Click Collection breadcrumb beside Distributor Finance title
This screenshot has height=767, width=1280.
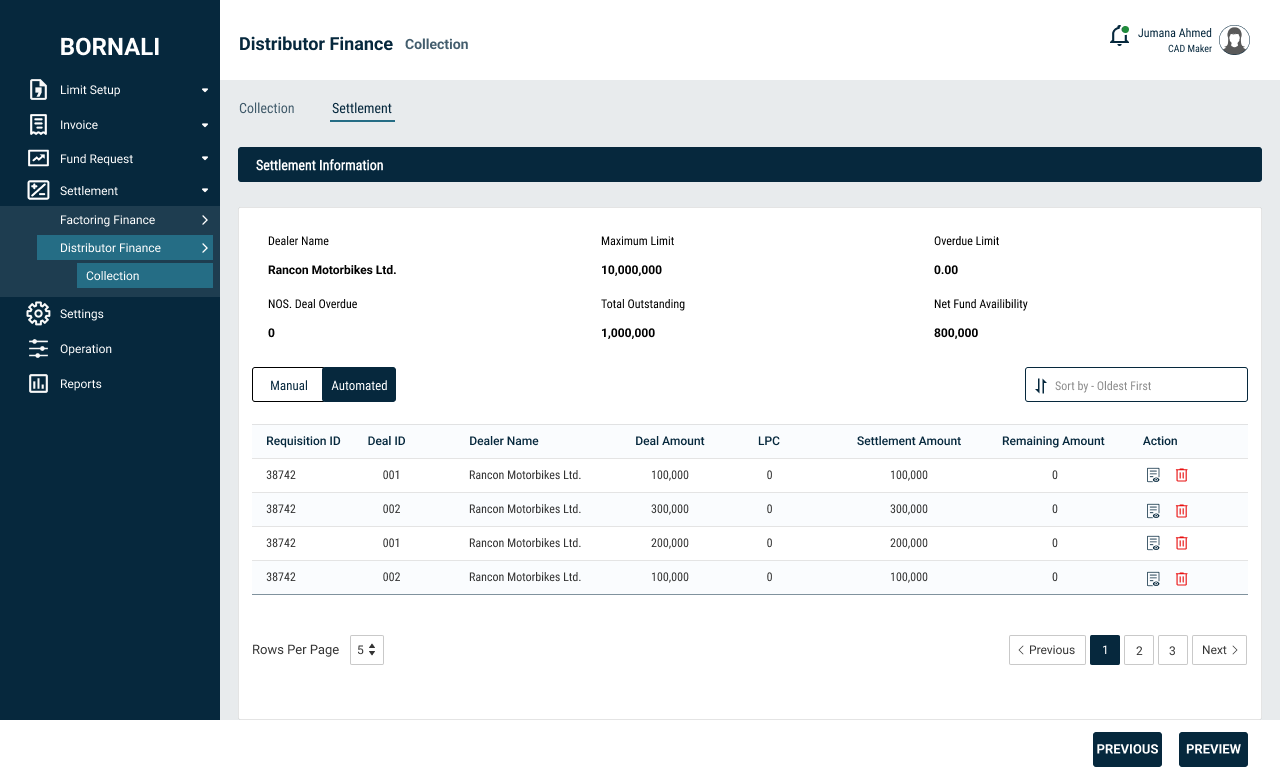click(x=437, y=44)
